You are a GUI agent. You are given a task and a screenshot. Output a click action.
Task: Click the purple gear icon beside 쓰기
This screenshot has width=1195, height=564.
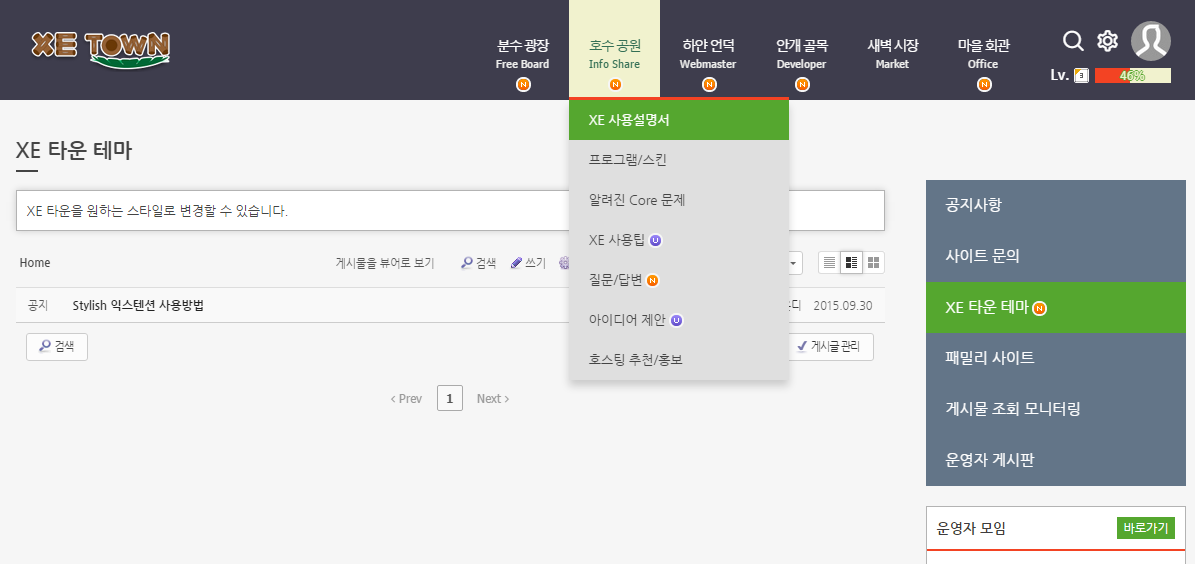point(564,263)
